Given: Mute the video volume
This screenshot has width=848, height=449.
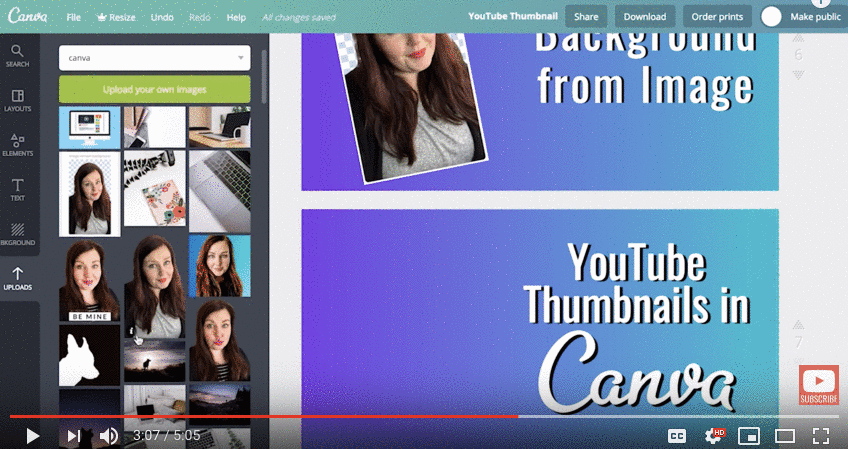Looking at the screenshot, I should click(x=109, y=436).
